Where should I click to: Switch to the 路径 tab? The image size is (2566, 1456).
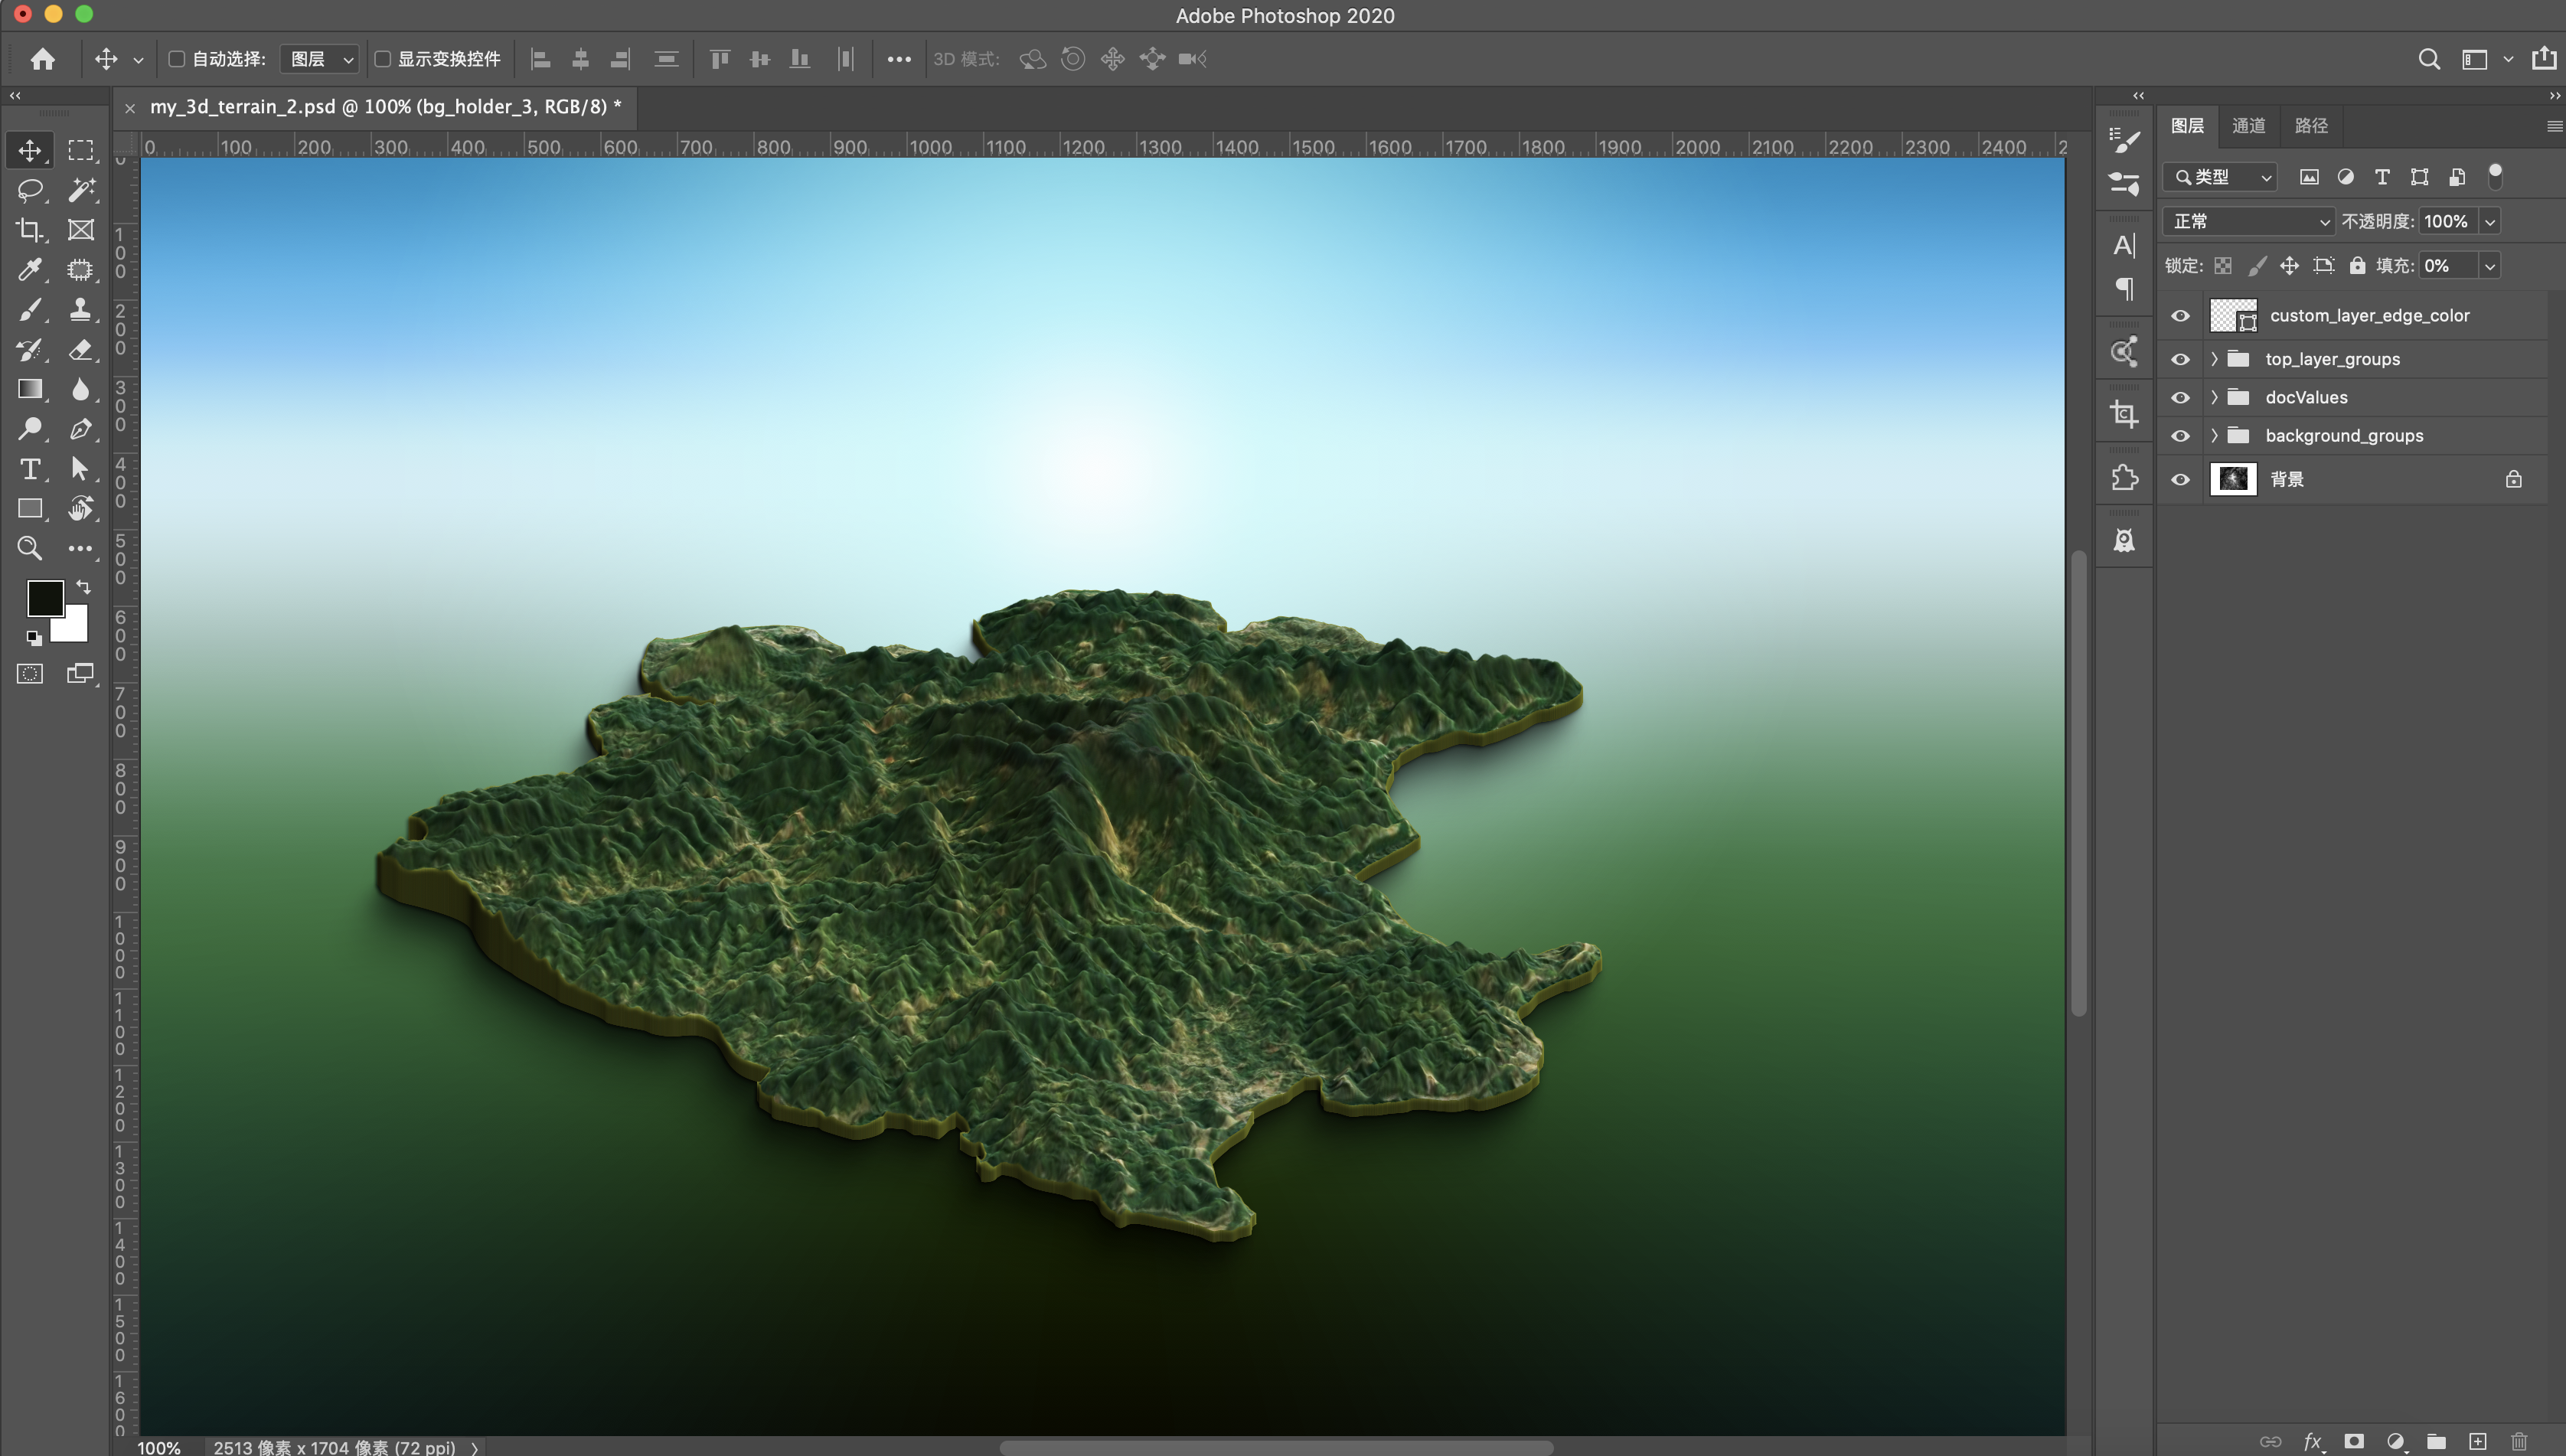(2310, 126)
